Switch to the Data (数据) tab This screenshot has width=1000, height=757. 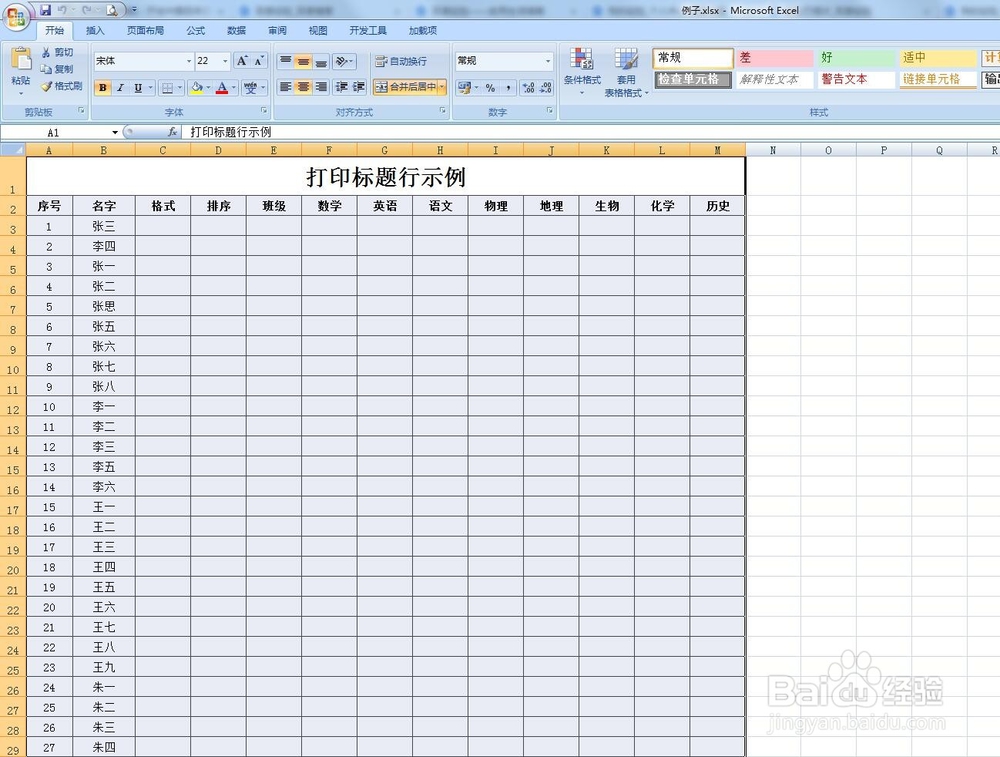tap(237, 31)
